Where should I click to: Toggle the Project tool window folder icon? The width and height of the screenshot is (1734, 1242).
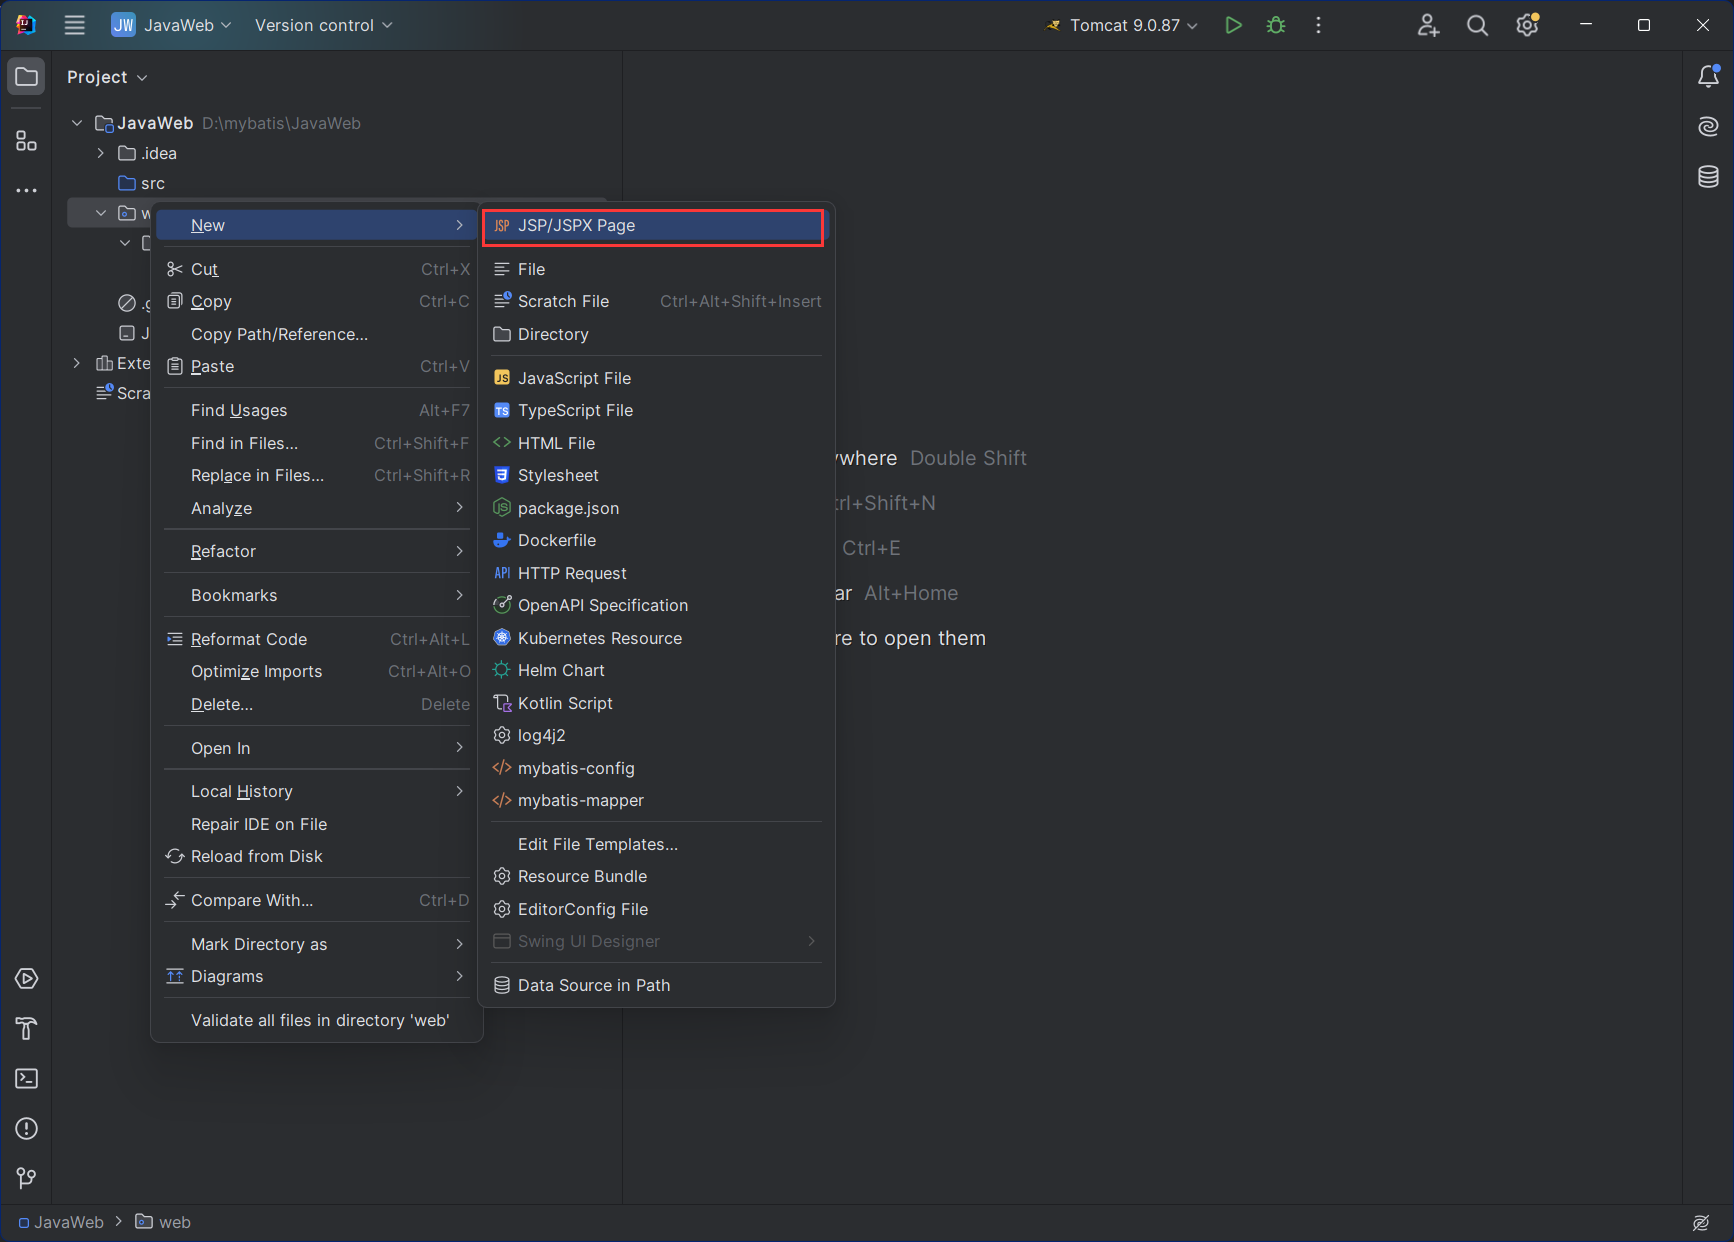(27, 77)
